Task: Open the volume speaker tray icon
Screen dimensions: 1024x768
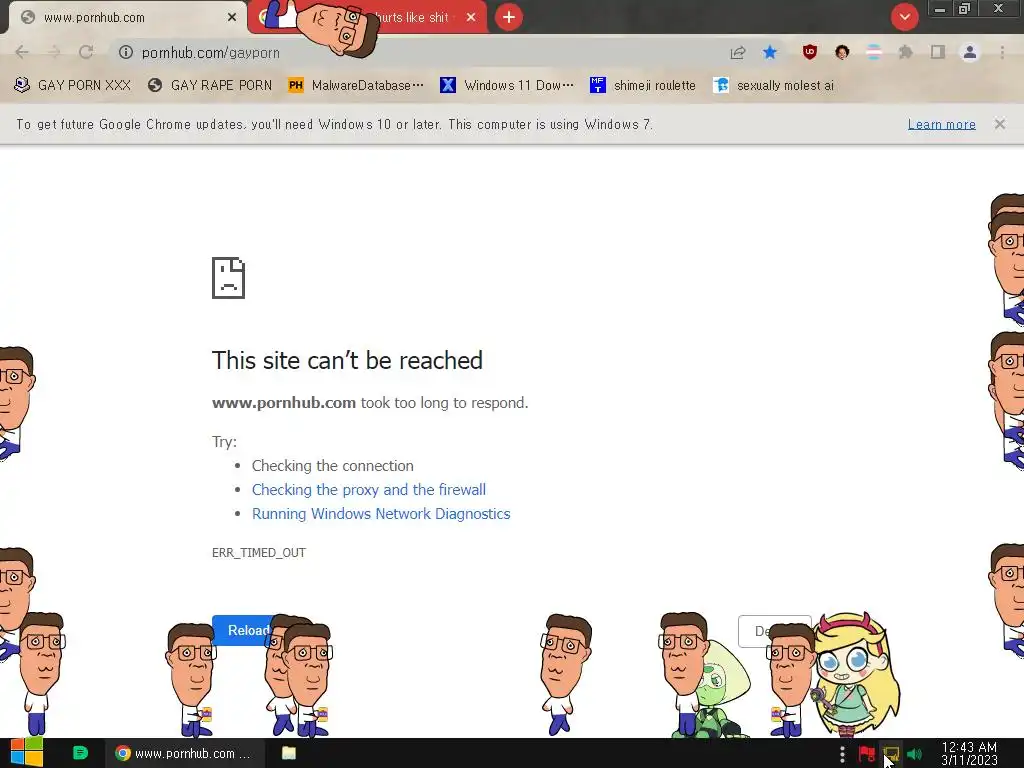Action: pos(914,754)
